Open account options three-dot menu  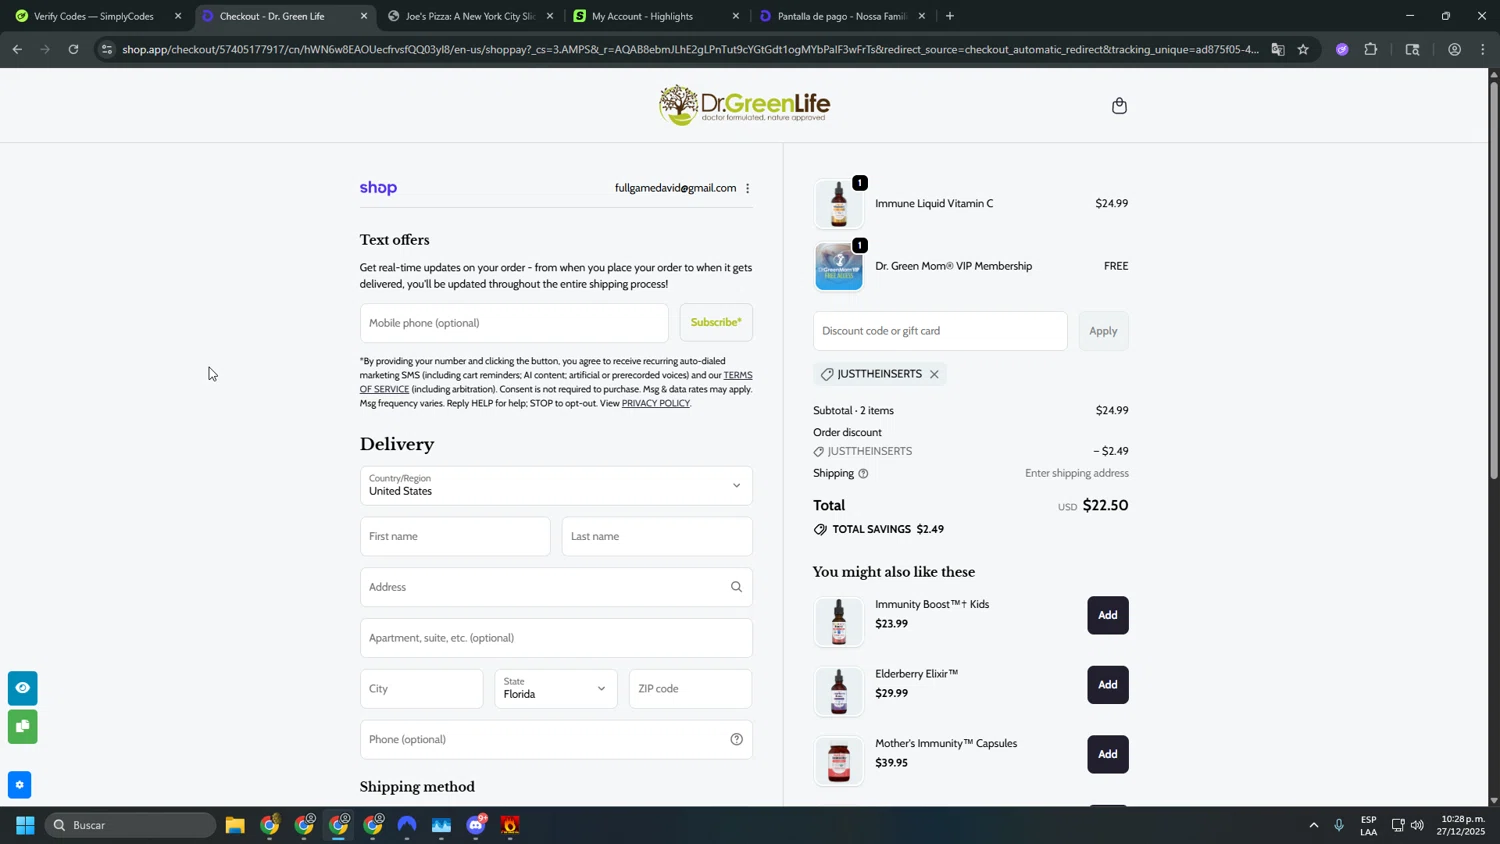coord(747,188)
